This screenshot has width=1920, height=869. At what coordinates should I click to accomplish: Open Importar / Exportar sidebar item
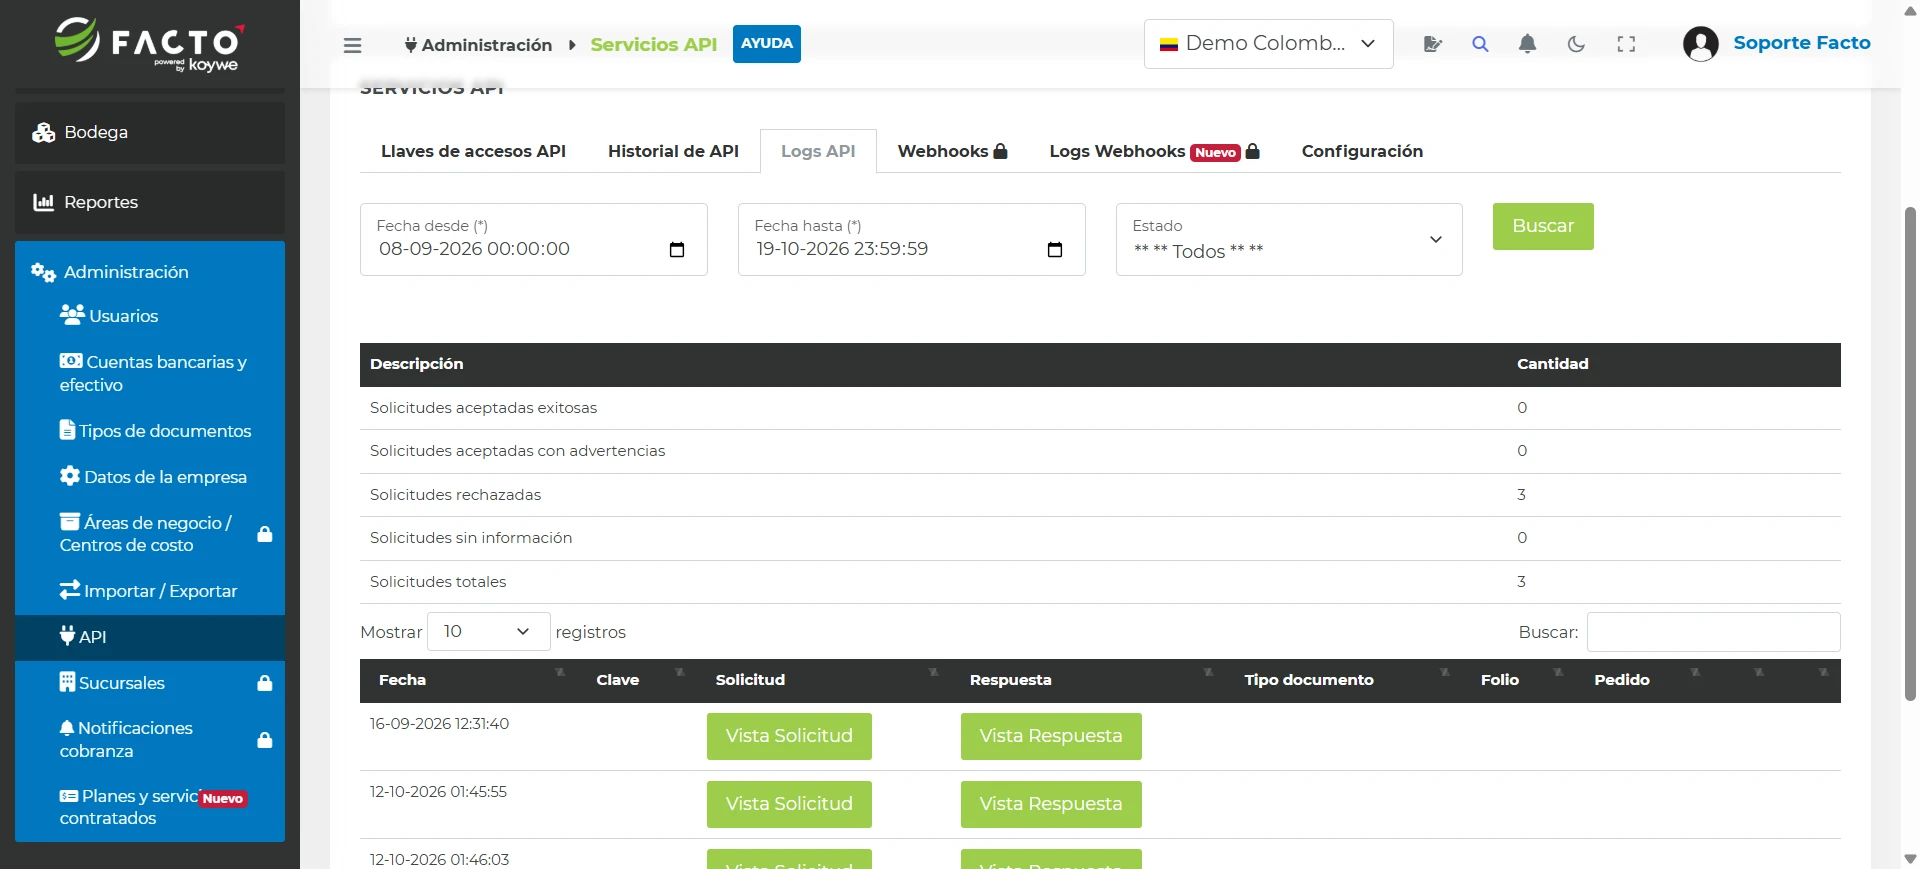point(148,591)
